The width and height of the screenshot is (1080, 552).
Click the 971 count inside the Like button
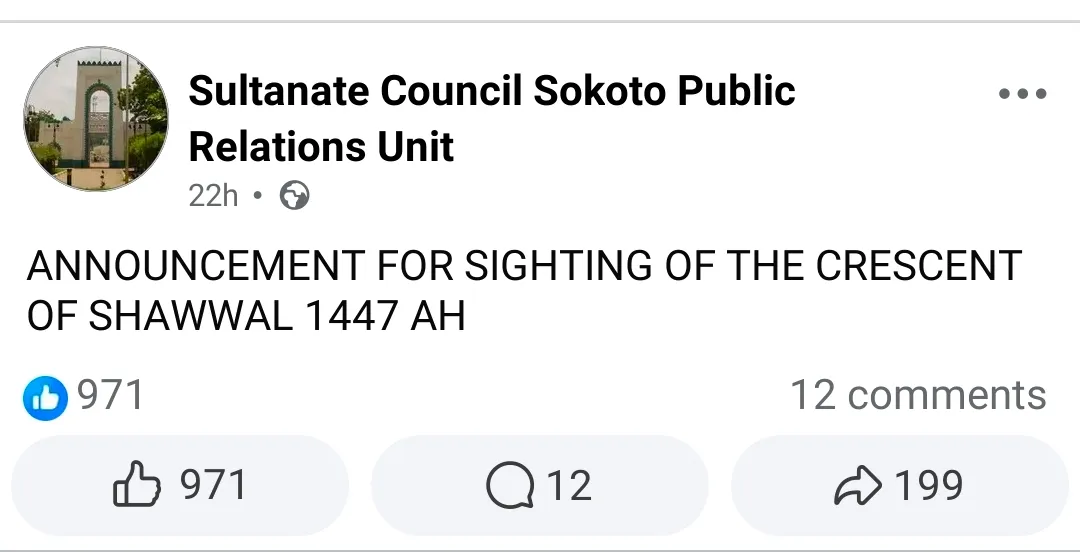pos(213,487)
